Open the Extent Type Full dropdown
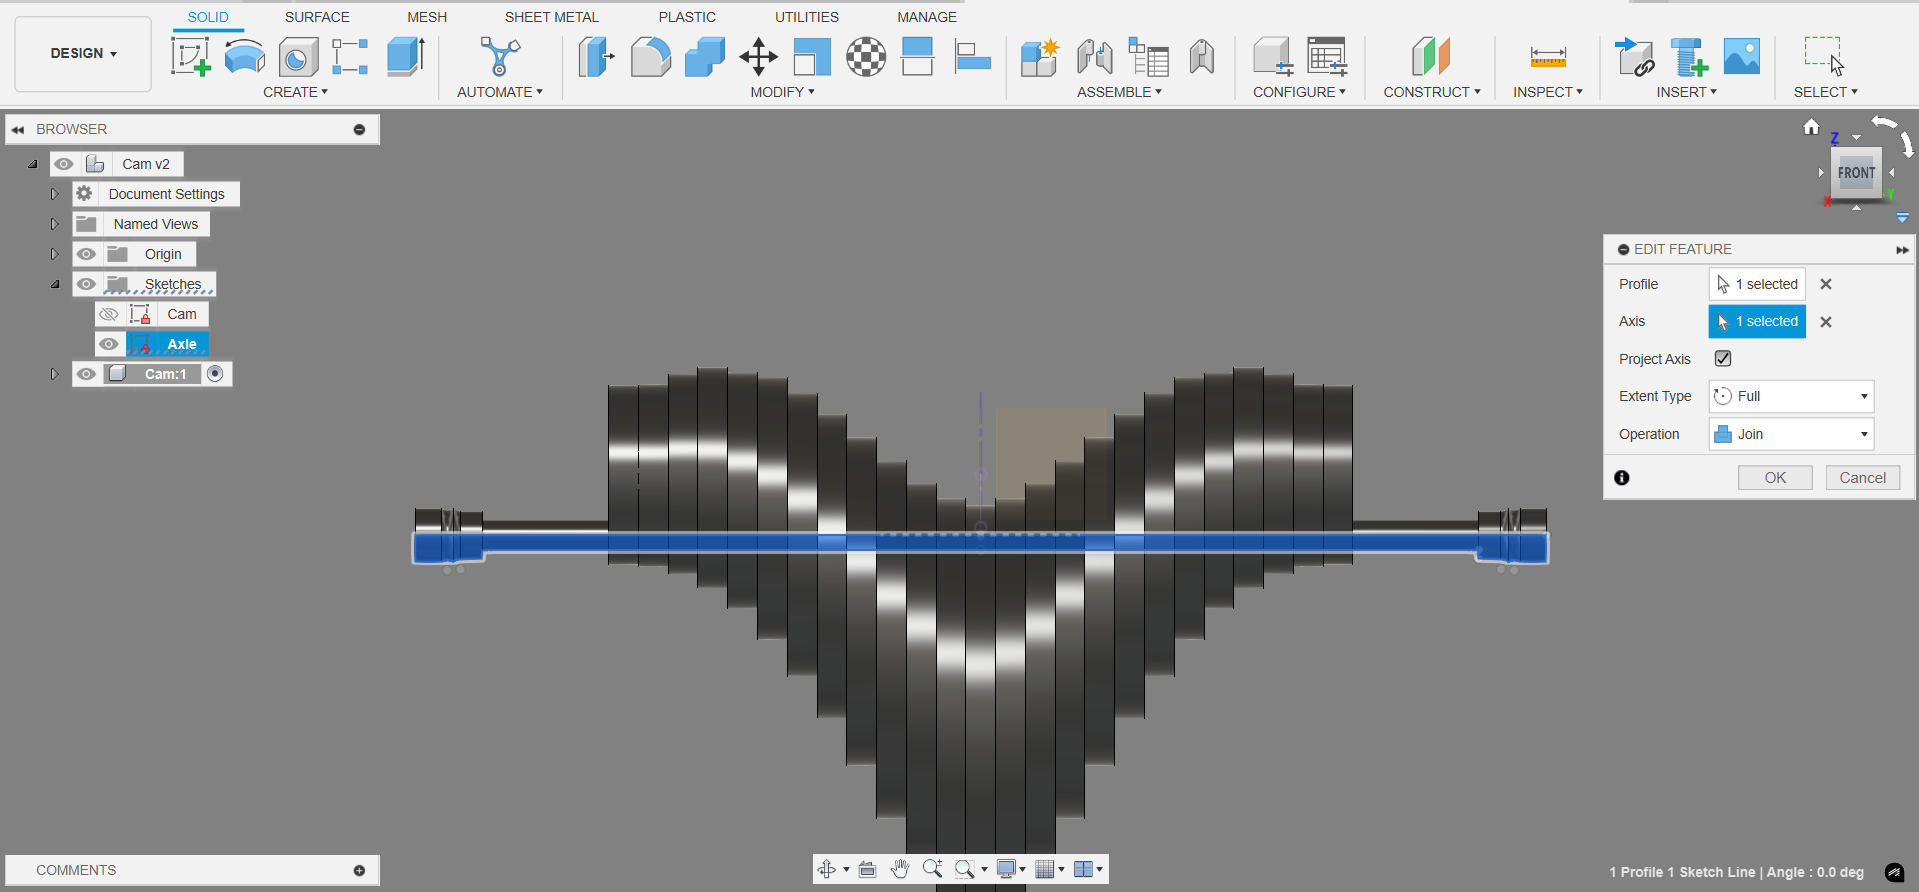The height and width of the screenshot is (892, 1919). coord(1791,396)
